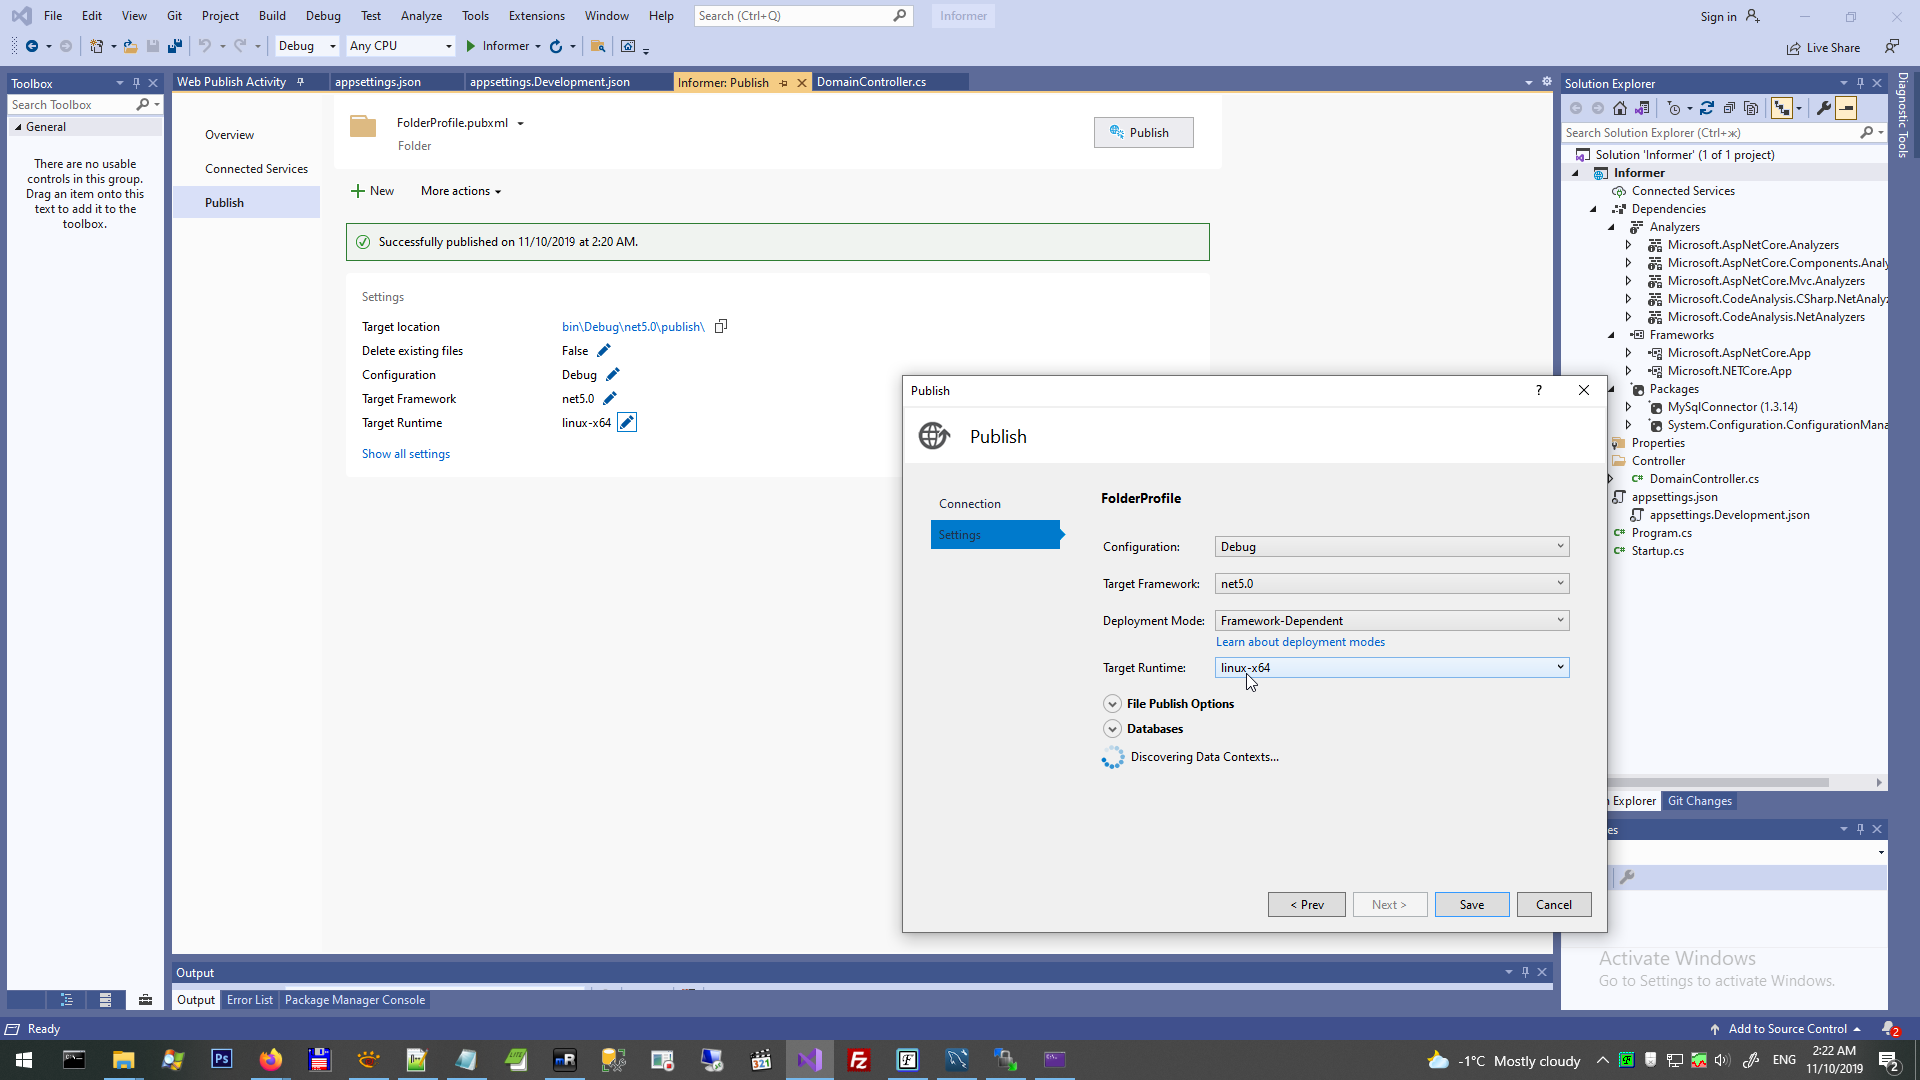Toggle Preview Selected Items button

(1846, 108)
